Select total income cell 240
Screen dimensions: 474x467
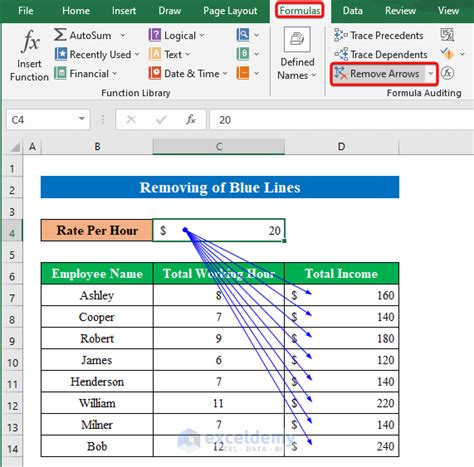coord(342,446)
